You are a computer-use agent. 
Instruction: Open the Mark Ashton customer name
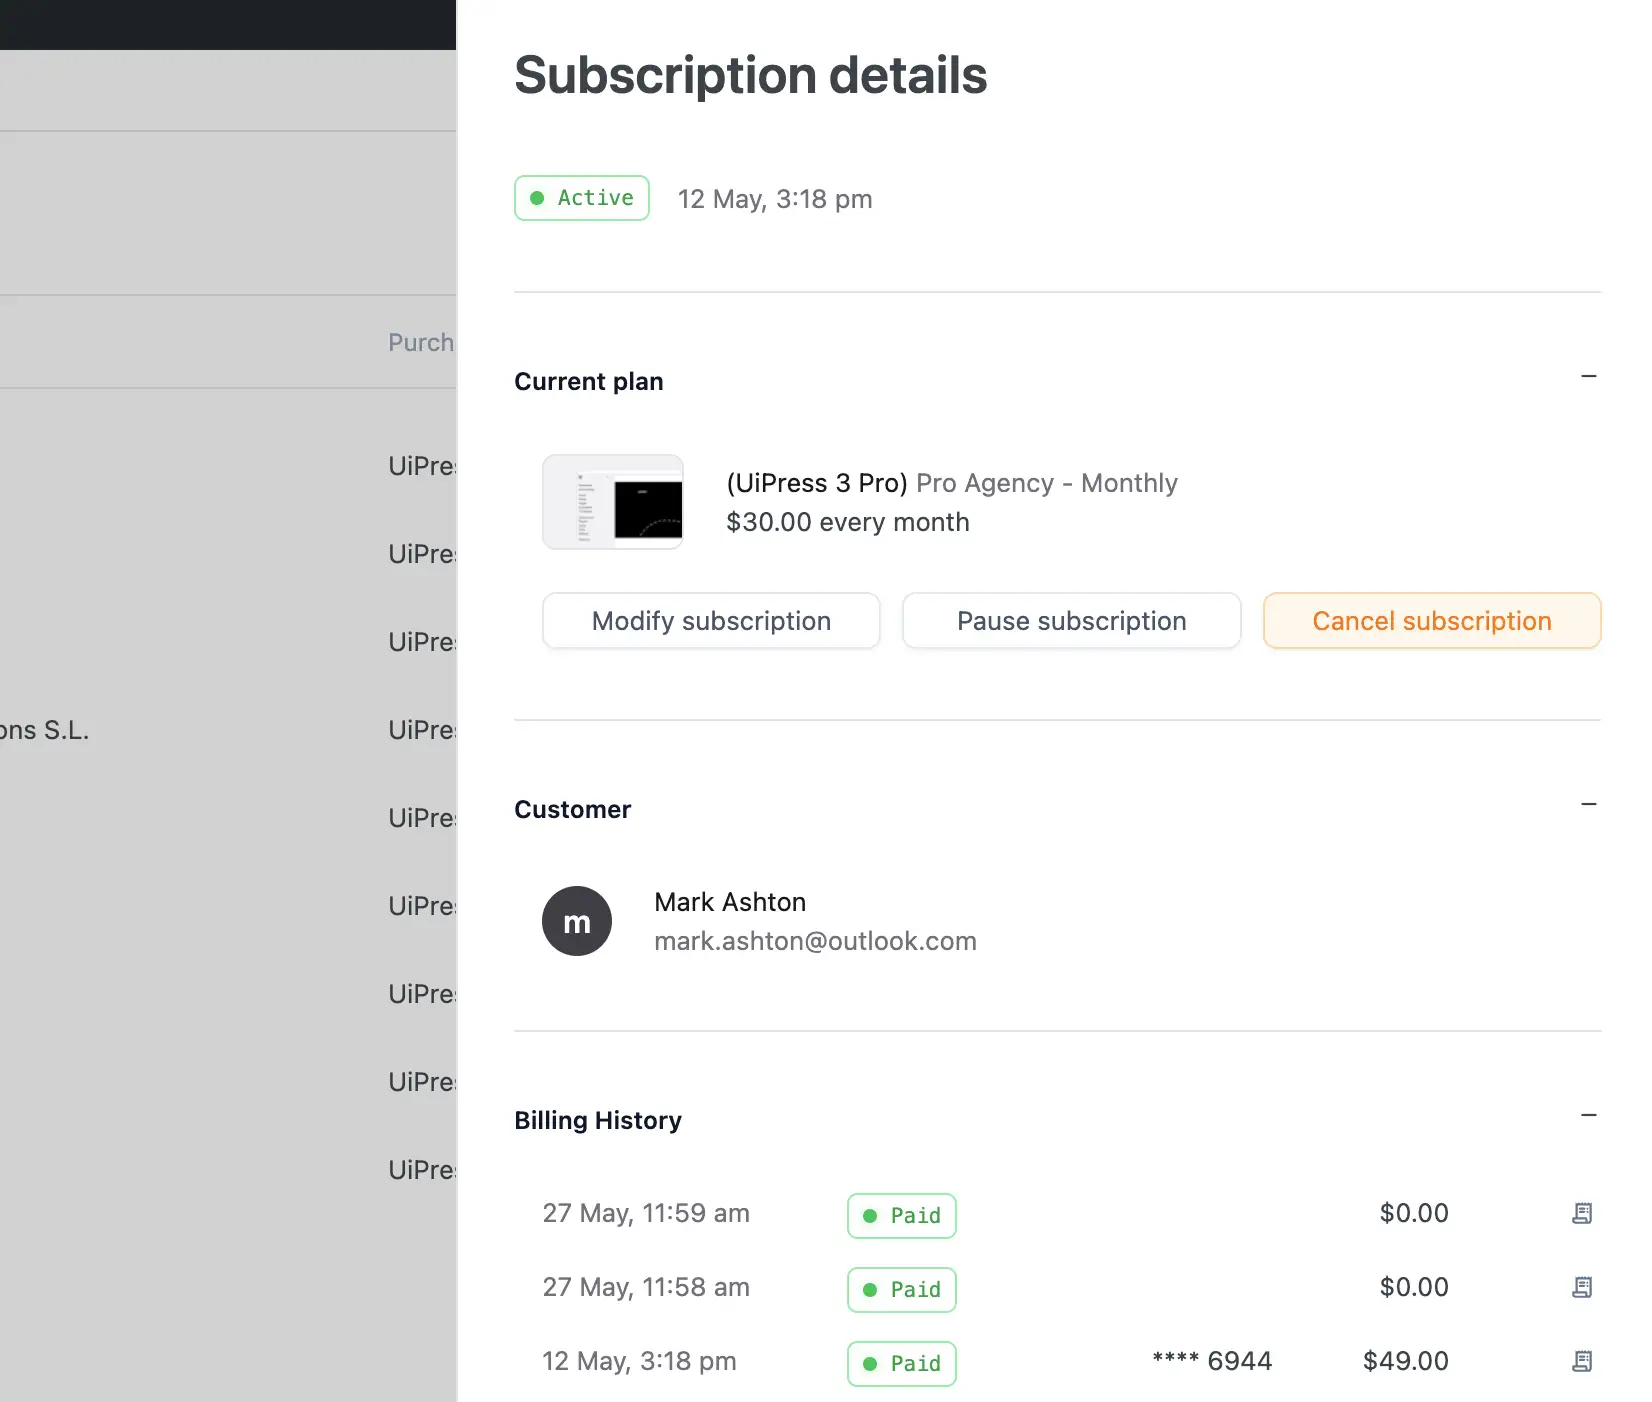(730, 902)
